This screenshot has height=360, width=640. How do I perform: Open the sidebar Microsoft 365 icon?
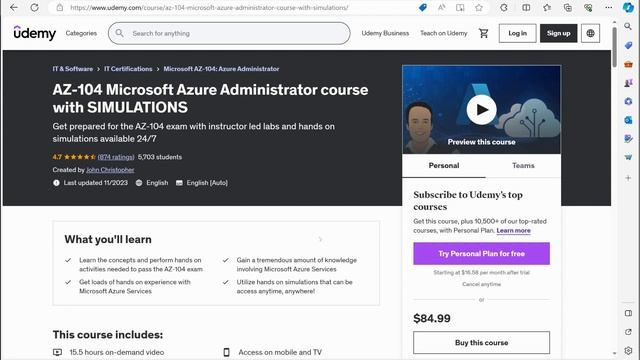(628, 101)
